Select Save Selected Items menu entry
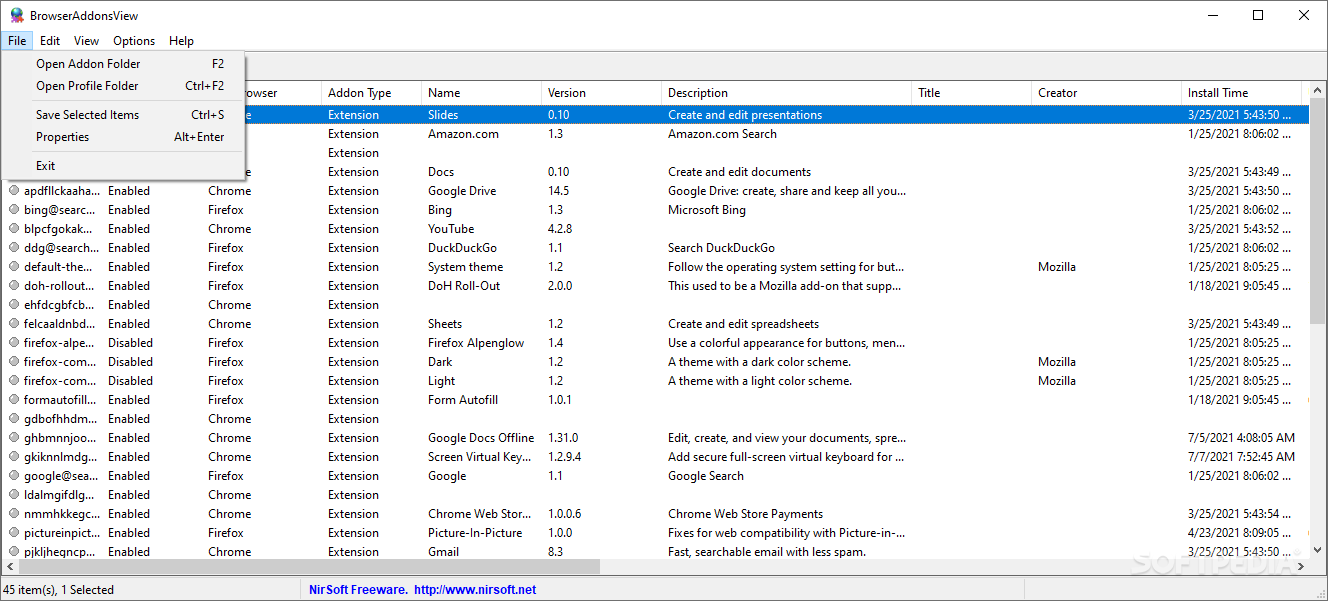This screenshot has width=1328, height=601. click(x=124, y=115)
